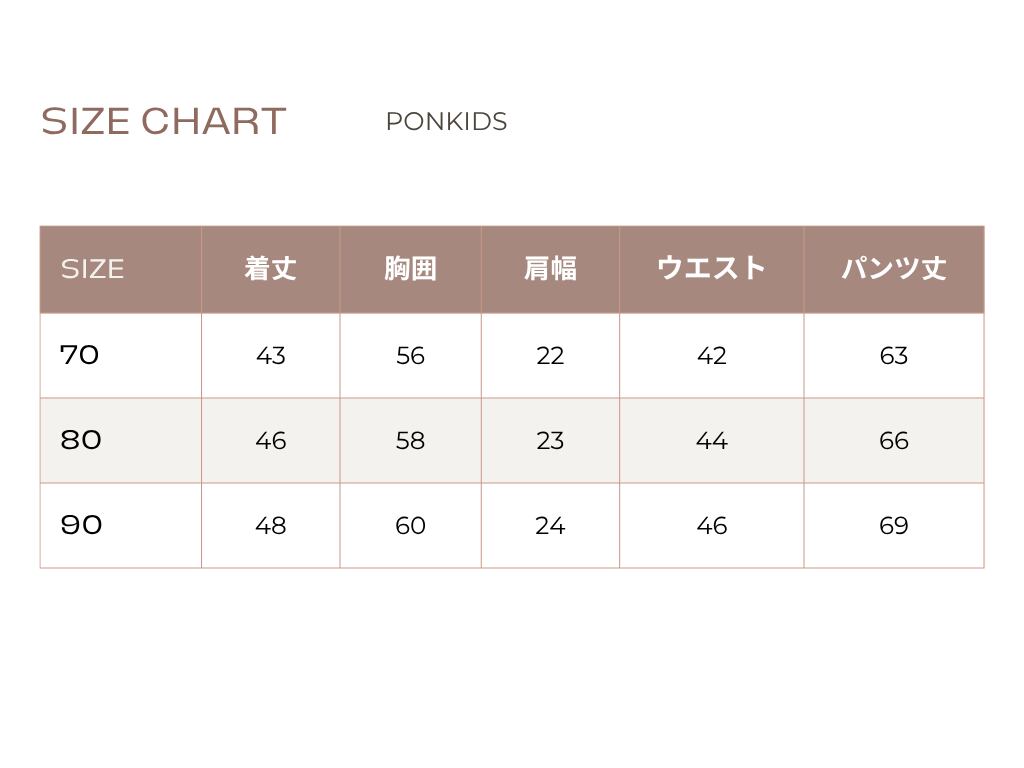
Task: Click the 肩幅 value 23
Action: (550, 441)
